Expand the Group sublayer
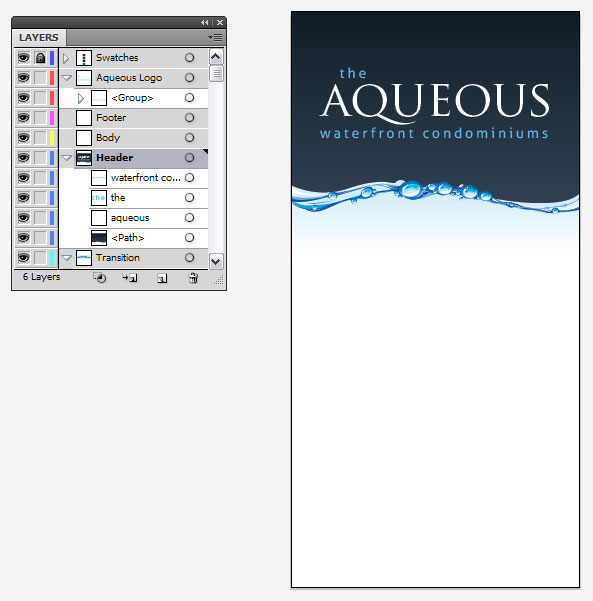The image size is (593, 601). pos(80,98)
